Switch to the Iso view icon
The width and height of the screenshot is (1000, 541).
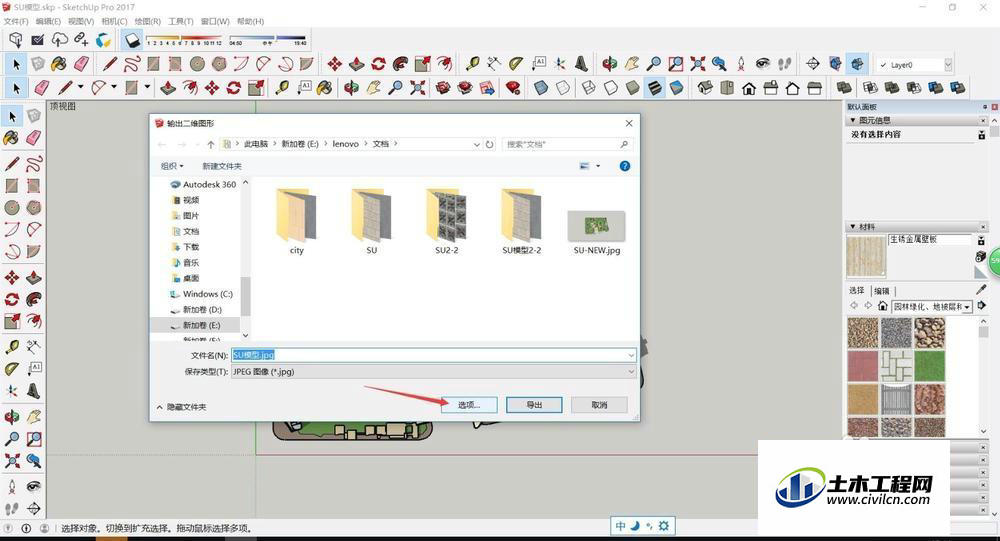coord(704,87)
